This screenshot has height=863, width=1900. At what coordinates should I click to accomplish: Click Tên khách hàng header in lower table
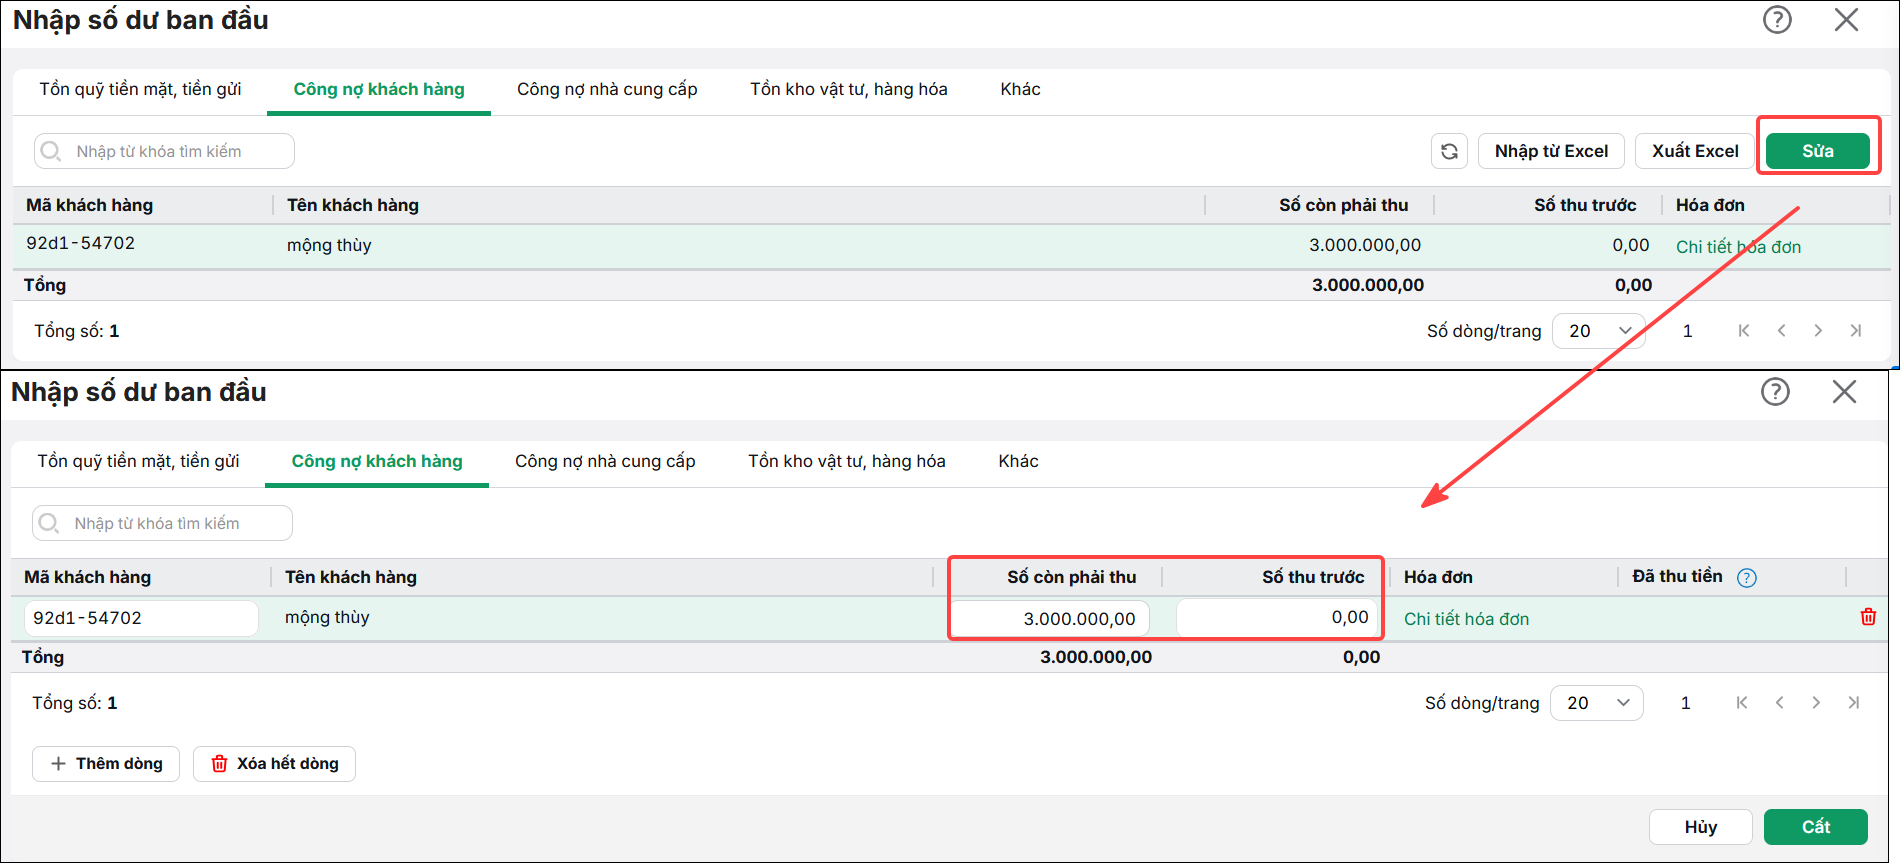coord(351,577)
